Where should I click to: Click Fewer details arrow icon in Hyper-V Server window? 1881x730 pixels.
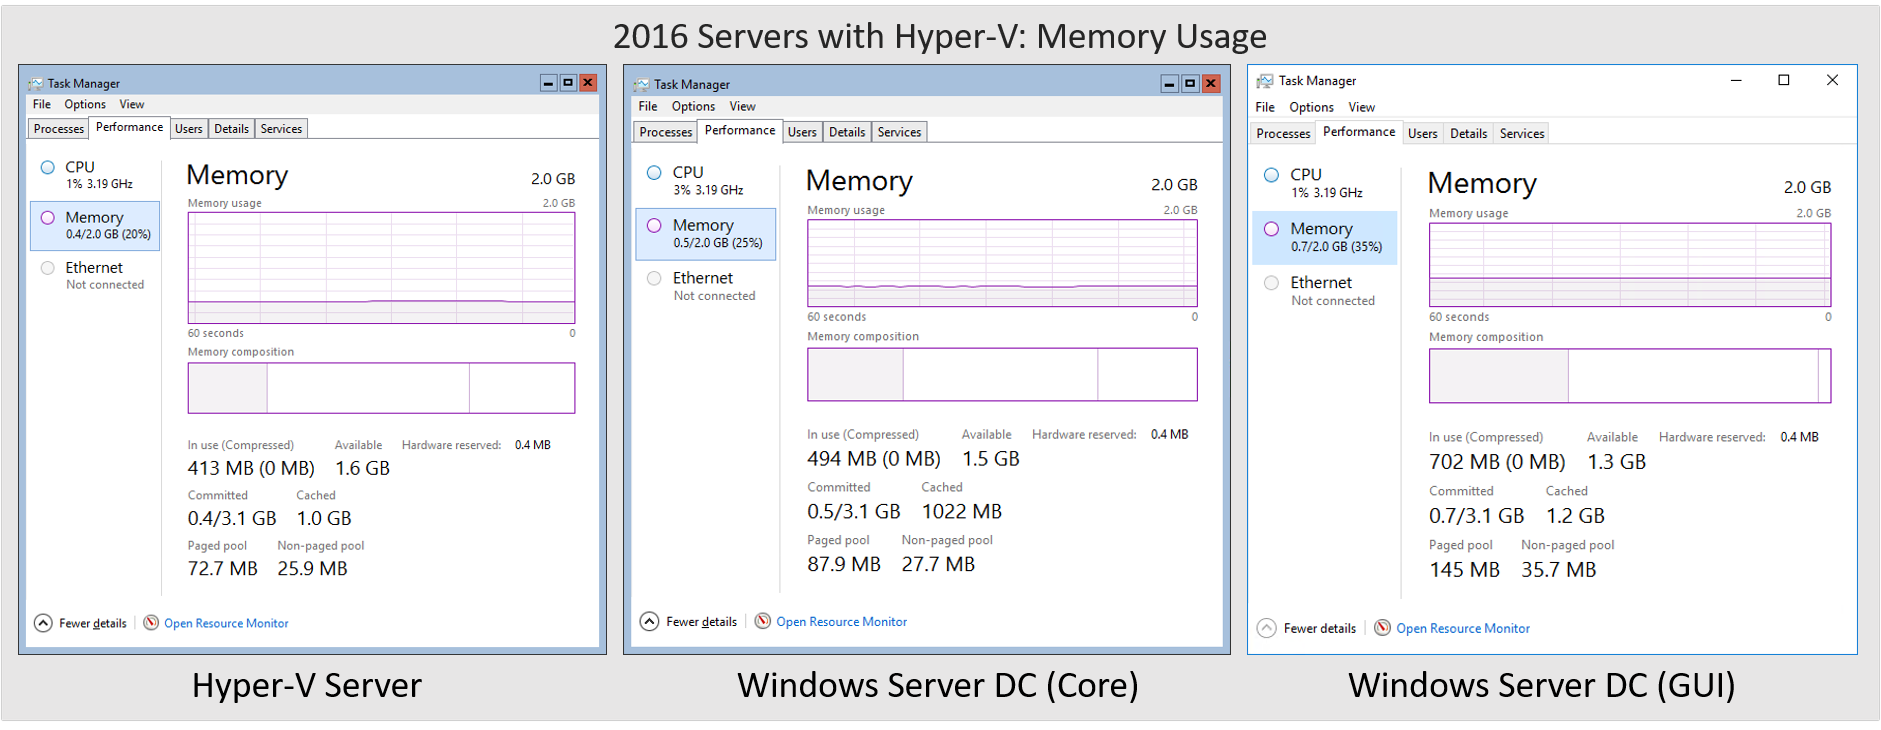click(43, 623)
